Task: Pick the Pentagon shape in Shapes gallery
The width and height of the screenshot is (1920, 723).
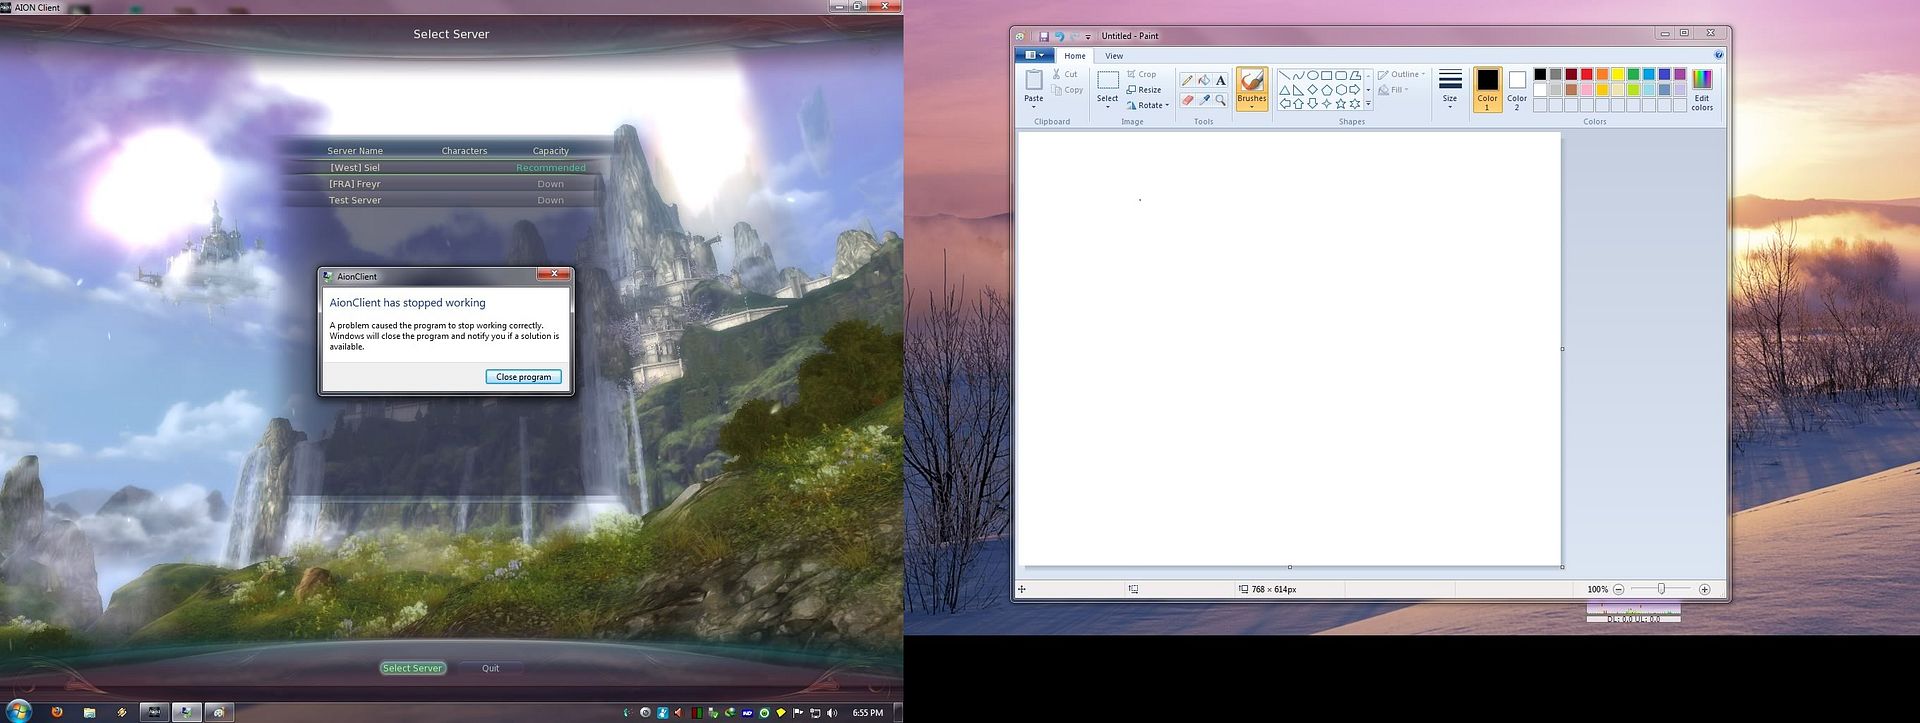Action: point(1326,90)
